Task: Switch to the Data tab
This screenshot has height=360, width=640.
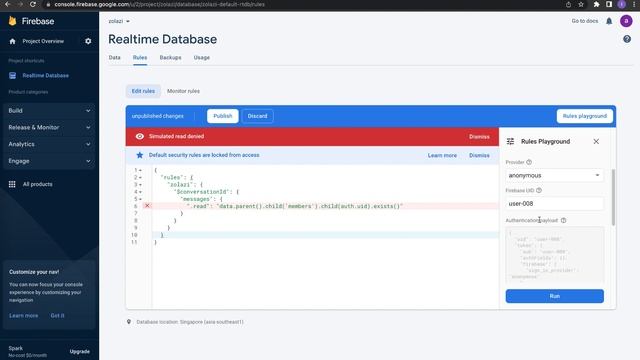Action: point(115,58)
